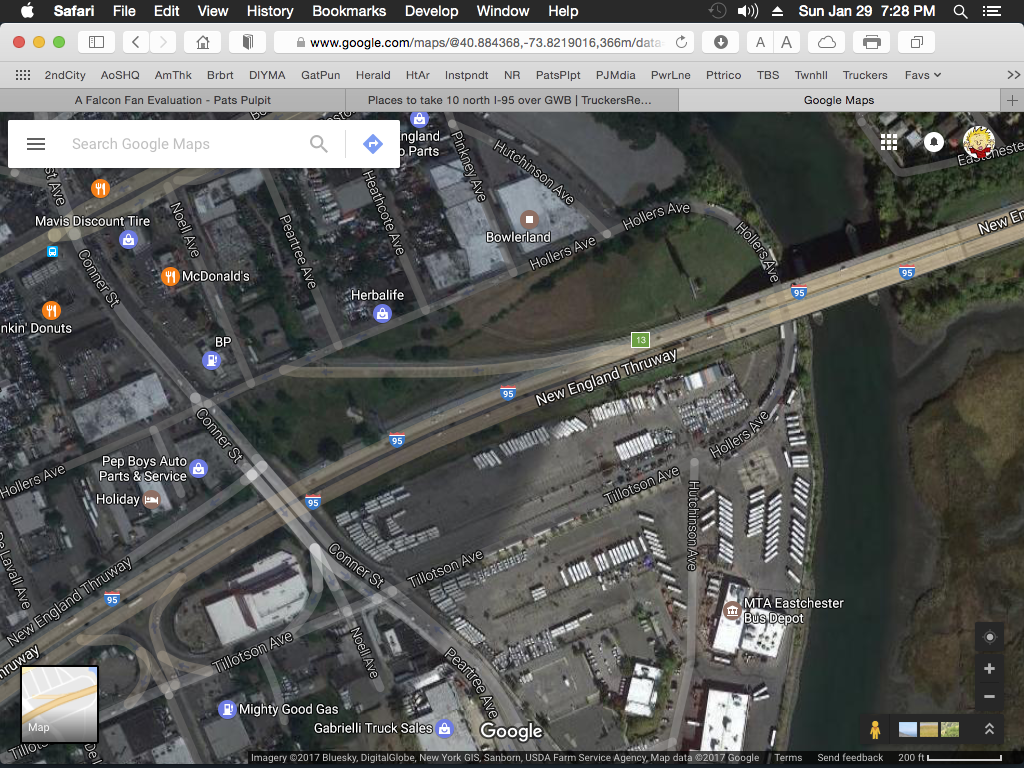This screenshot has height=768, width=1024.
Task: Open the Google apps grid
Action: tap(889, 142)
